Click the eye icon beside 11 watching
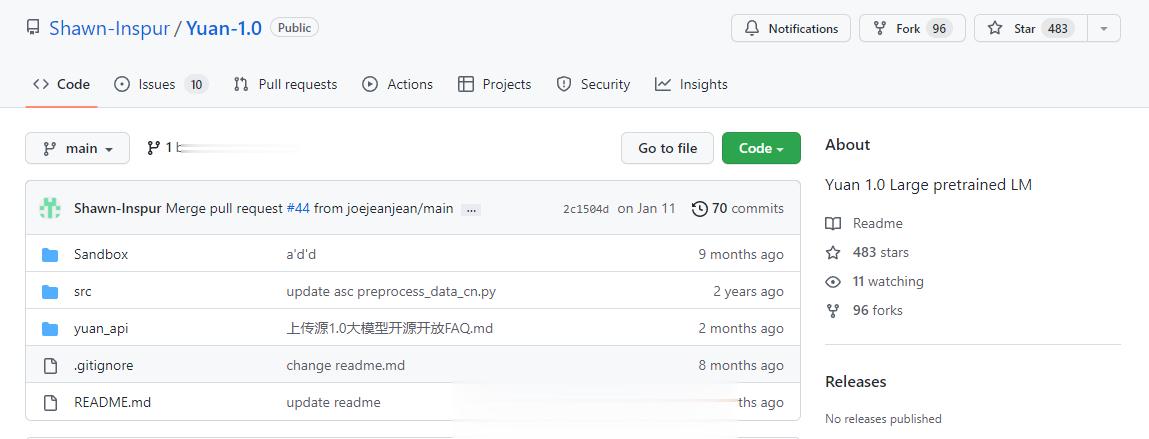1149x439 pixels. click(x=833, y=281)
